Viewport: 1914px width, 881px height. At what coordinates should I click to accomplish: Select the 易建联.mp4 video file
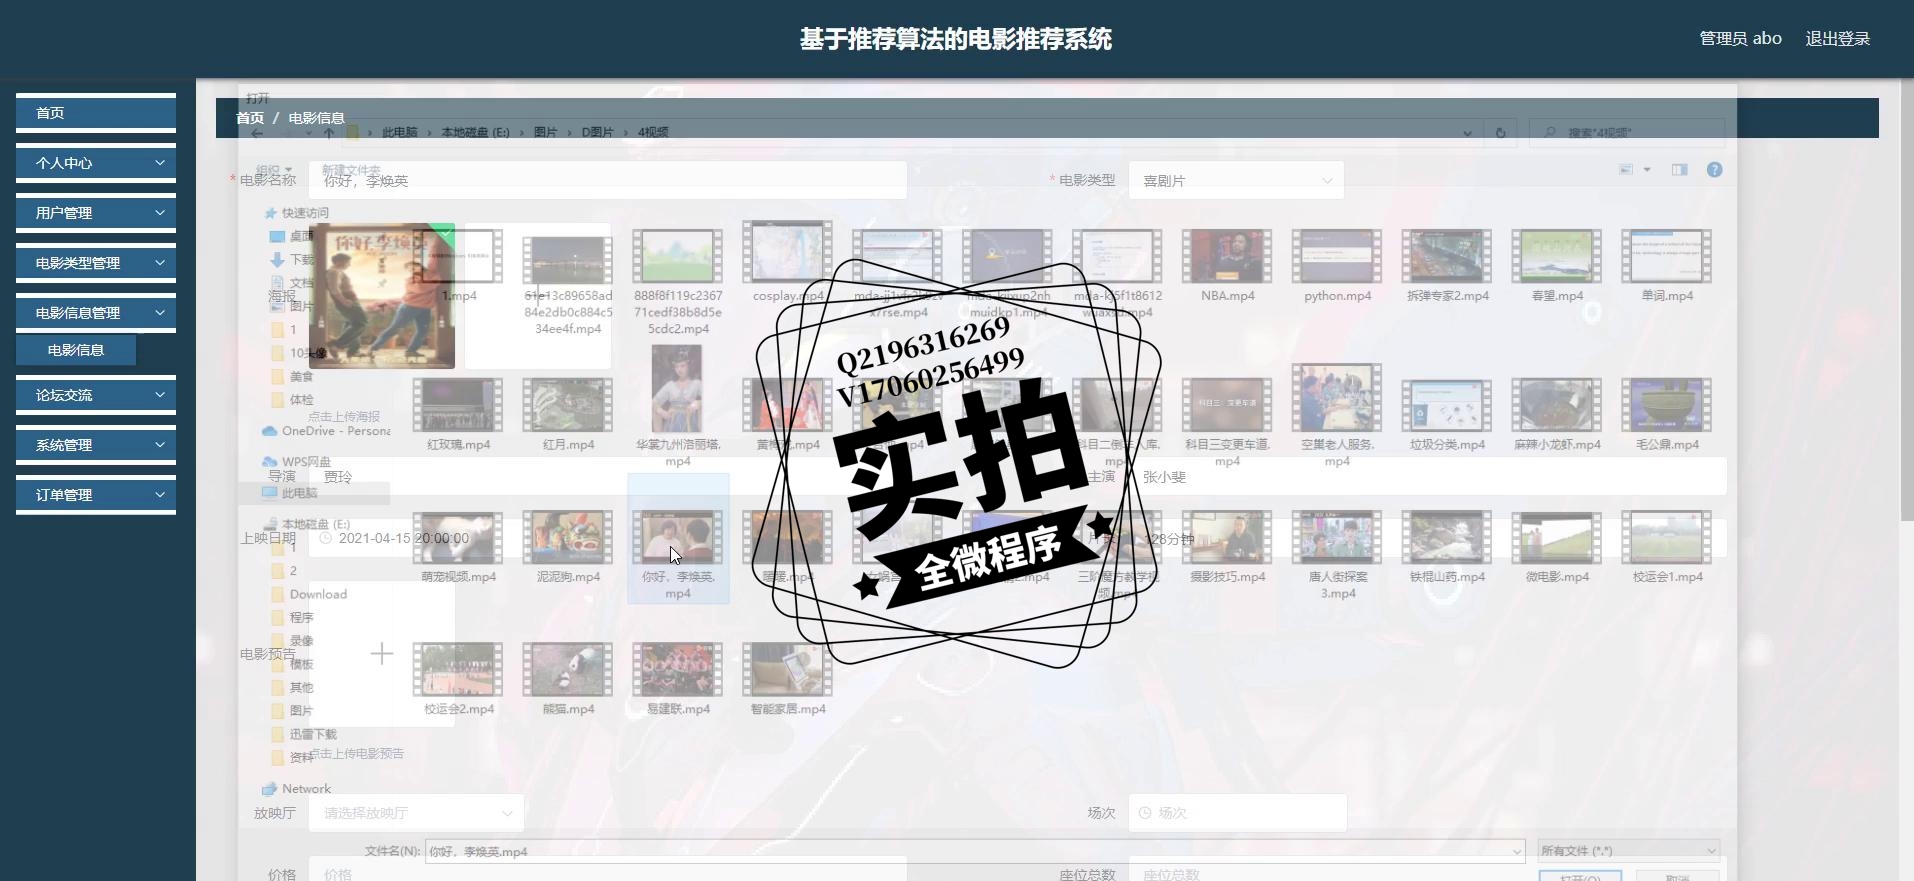(x=678, y=679)
